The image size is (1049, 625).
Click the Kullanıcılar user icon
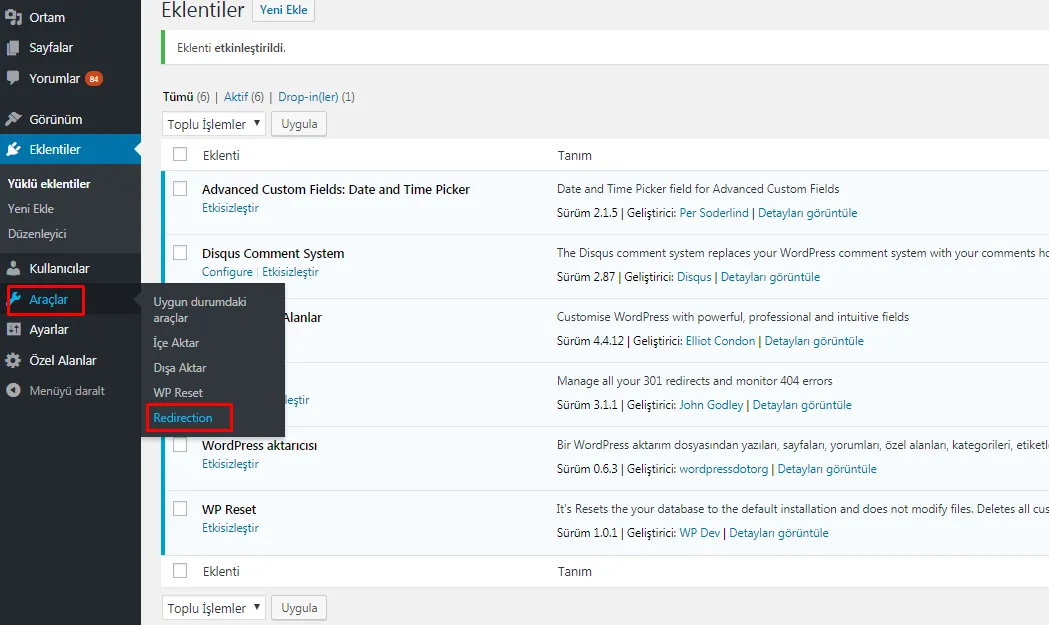click(x=13, y=268)
